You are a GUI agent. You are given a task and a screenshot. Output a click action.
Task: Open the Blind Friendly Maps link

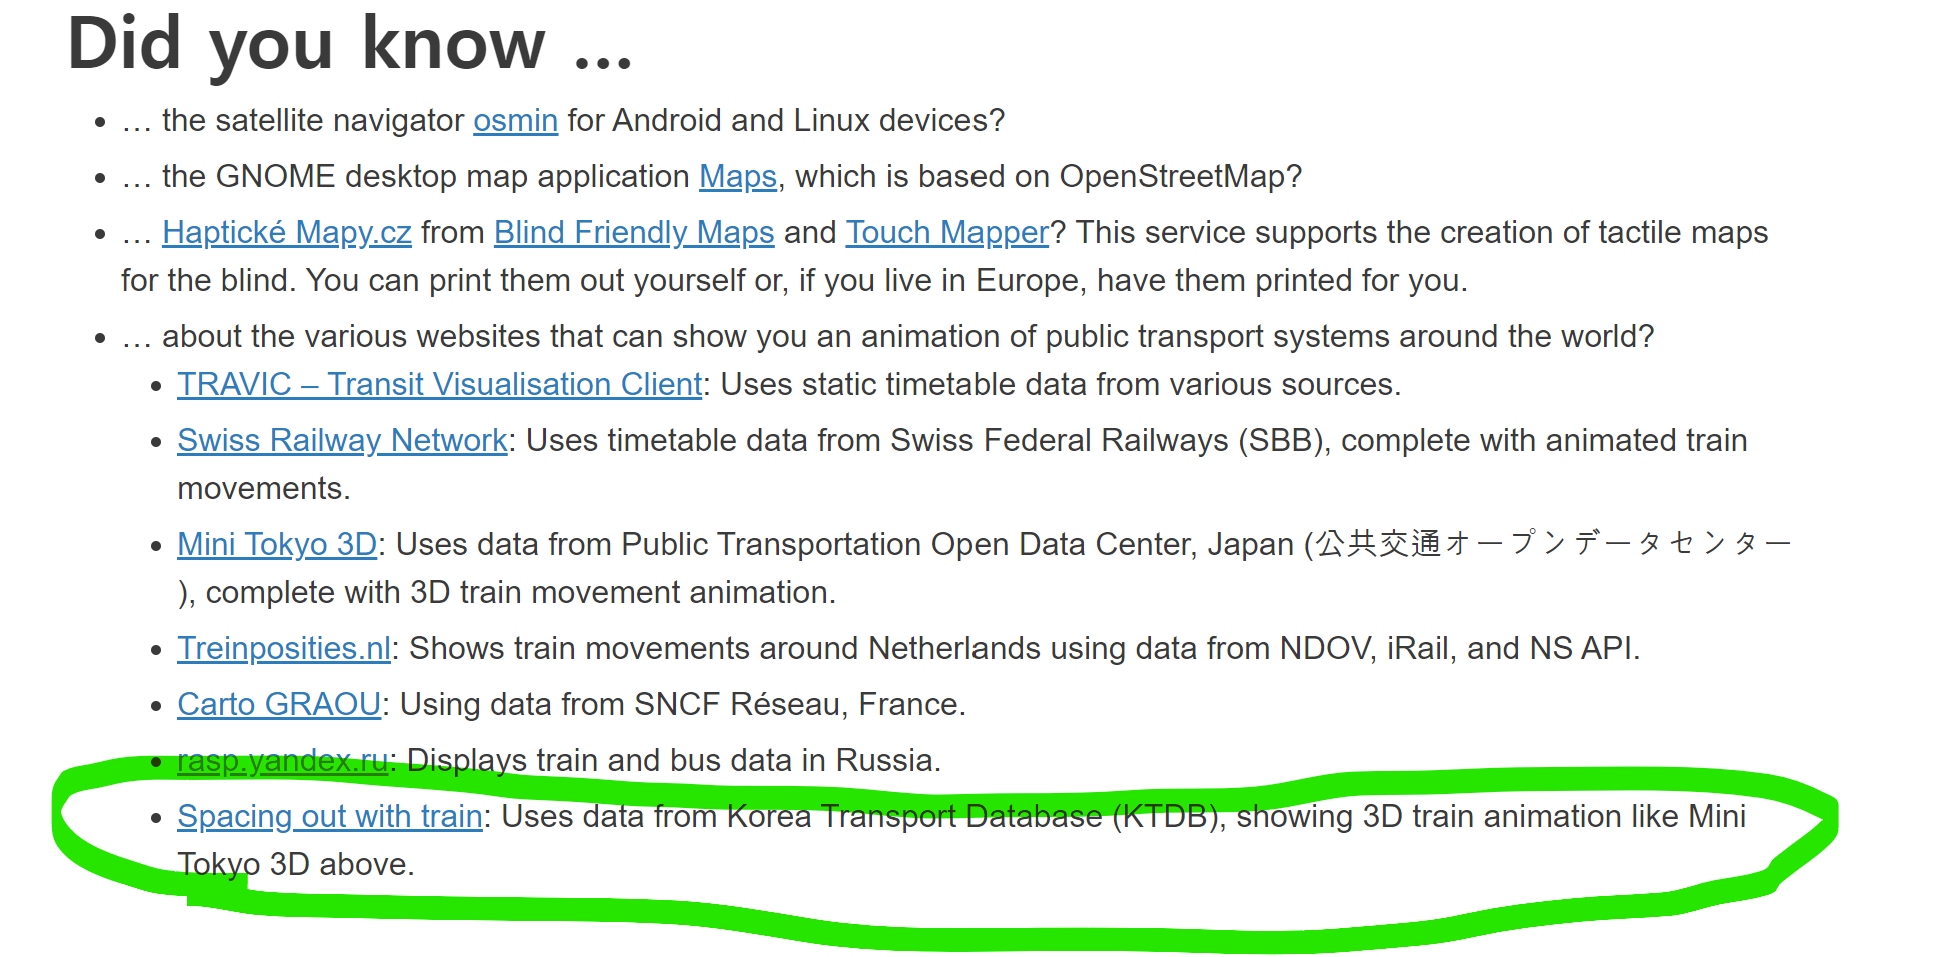click(634, 233)
